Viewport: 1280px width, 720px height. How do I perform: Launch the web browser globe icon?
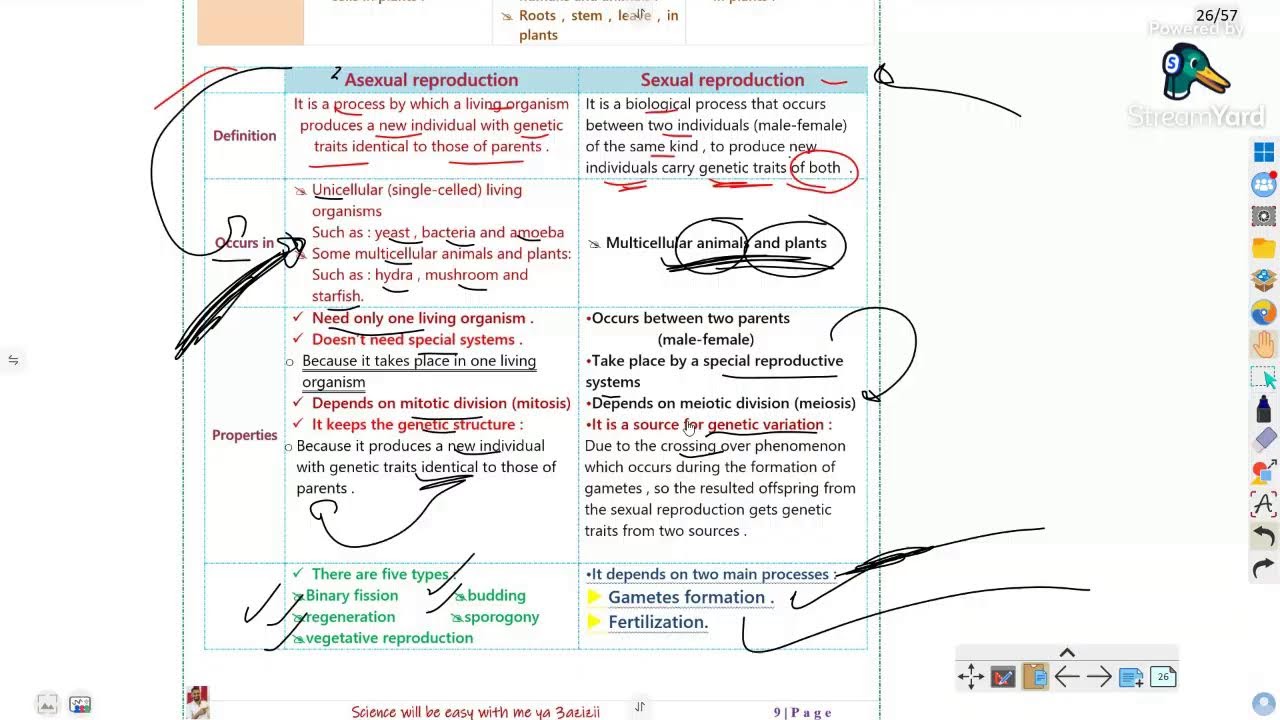click(x=1264, y=313)
